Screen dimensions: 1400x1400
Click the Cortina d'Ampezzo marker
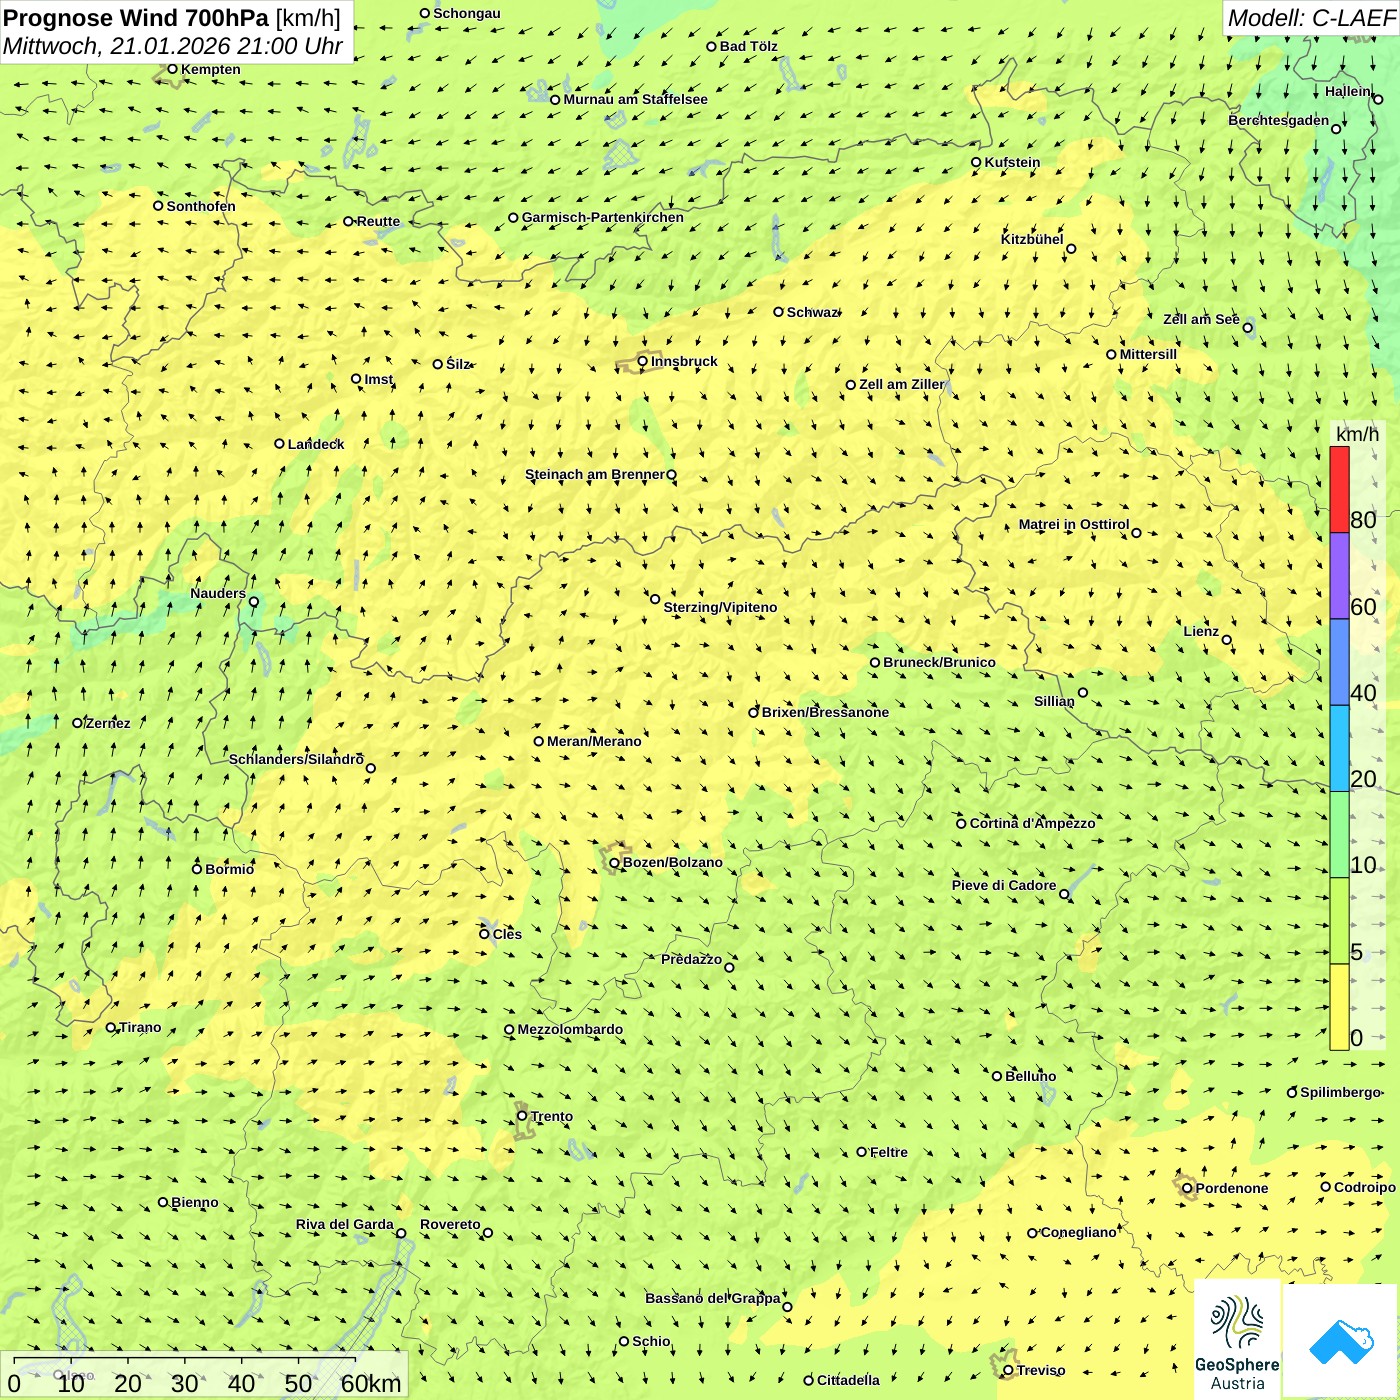coord(962,824)
